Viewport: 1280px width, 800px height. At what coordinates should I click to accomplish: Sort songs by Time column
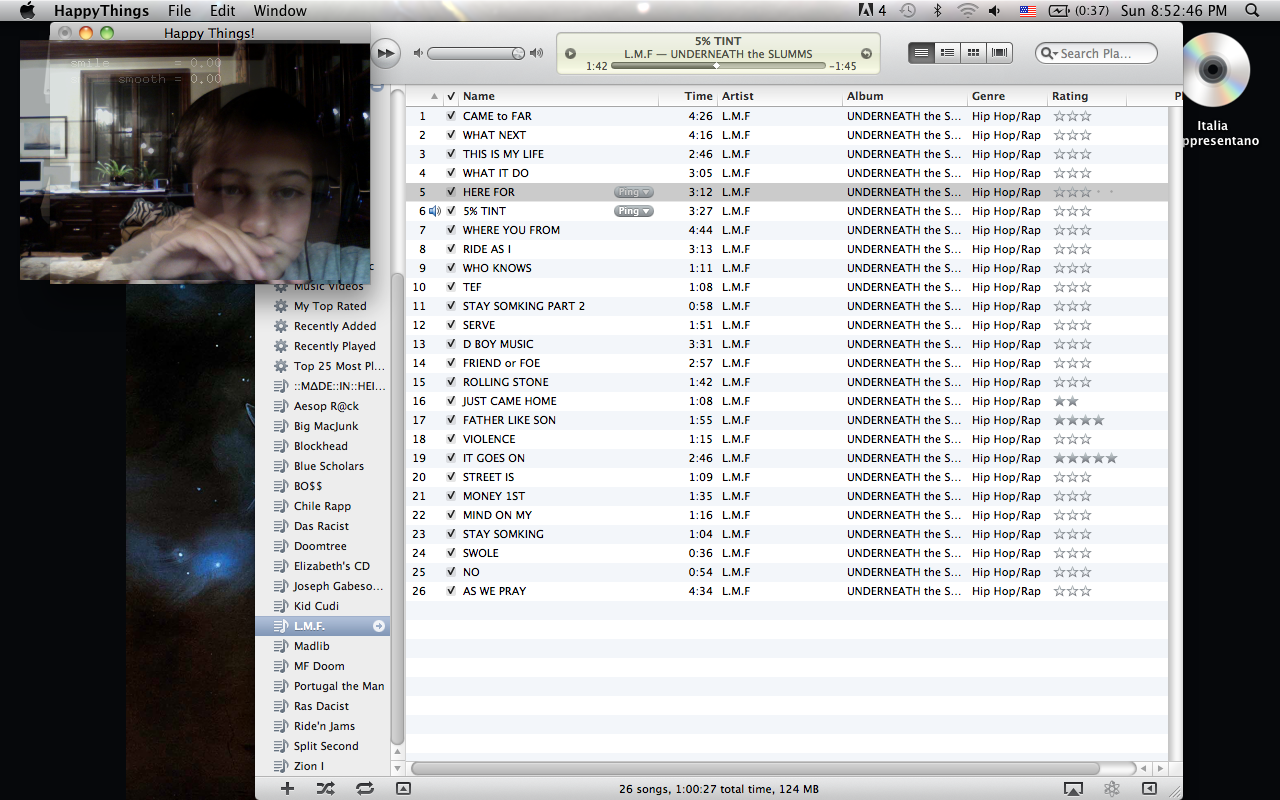tap(687, 96)
